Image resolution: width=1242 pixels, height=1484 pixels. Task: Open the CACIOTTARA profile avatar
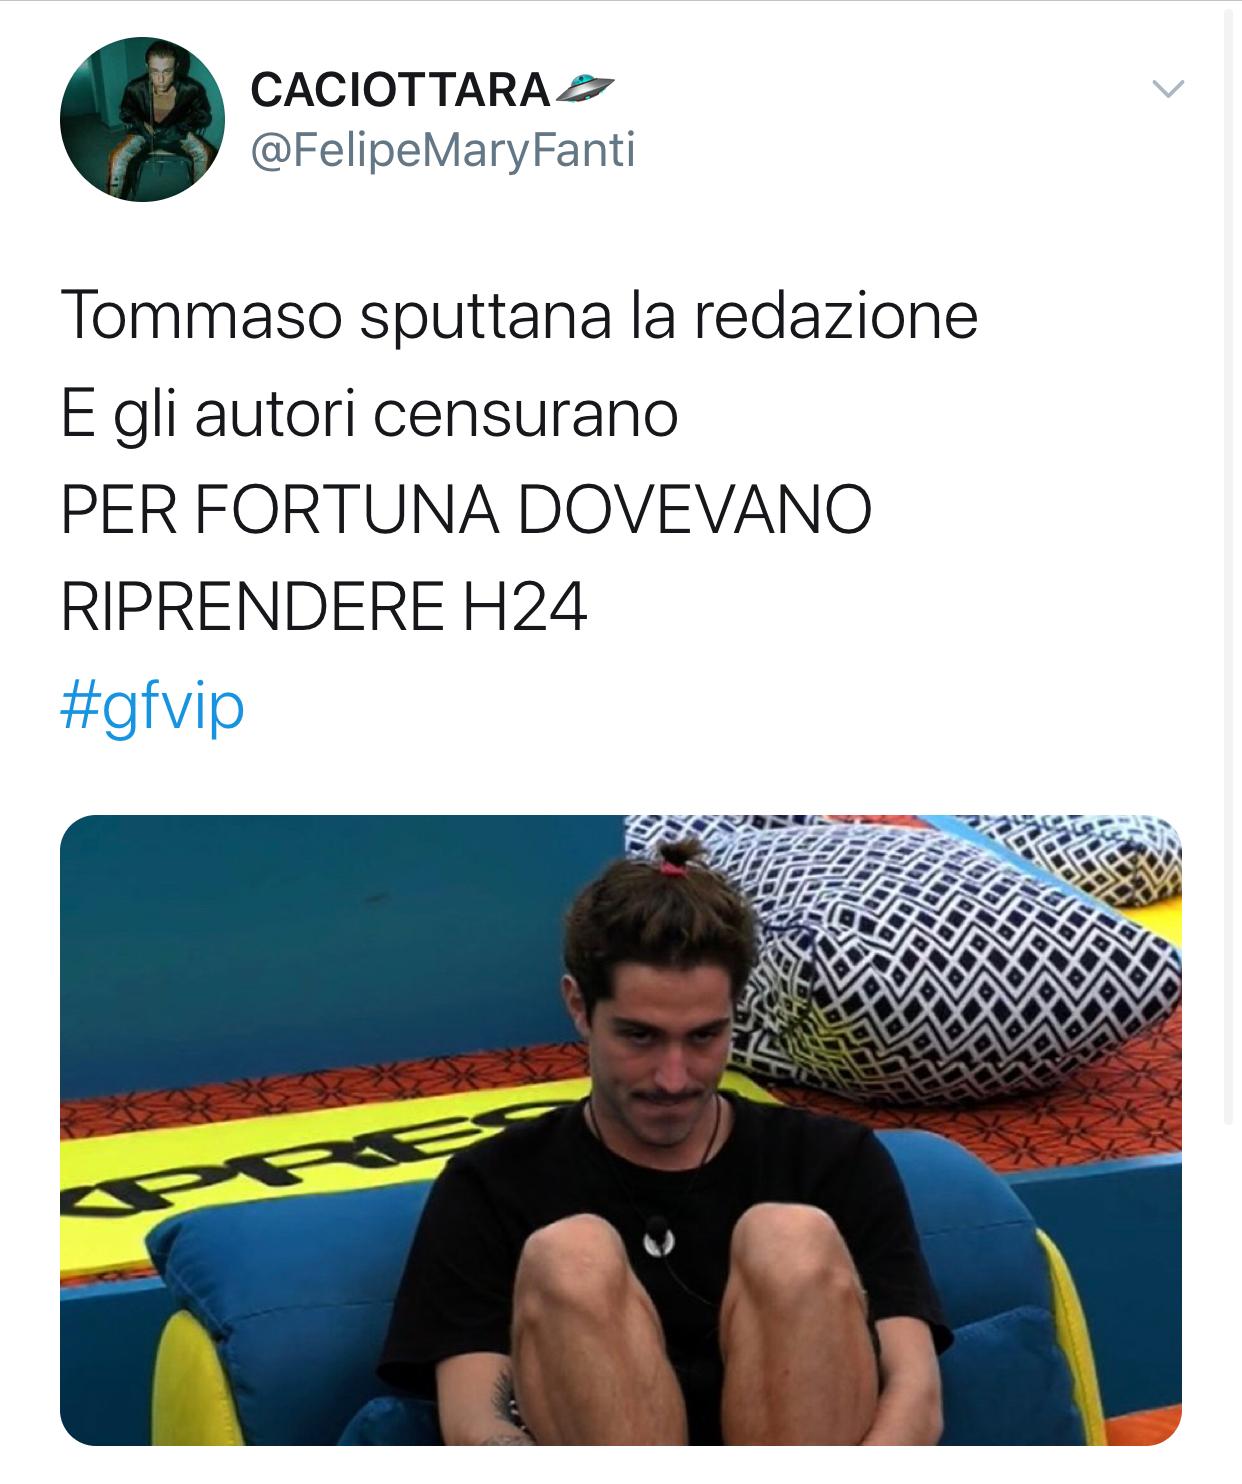142,119
